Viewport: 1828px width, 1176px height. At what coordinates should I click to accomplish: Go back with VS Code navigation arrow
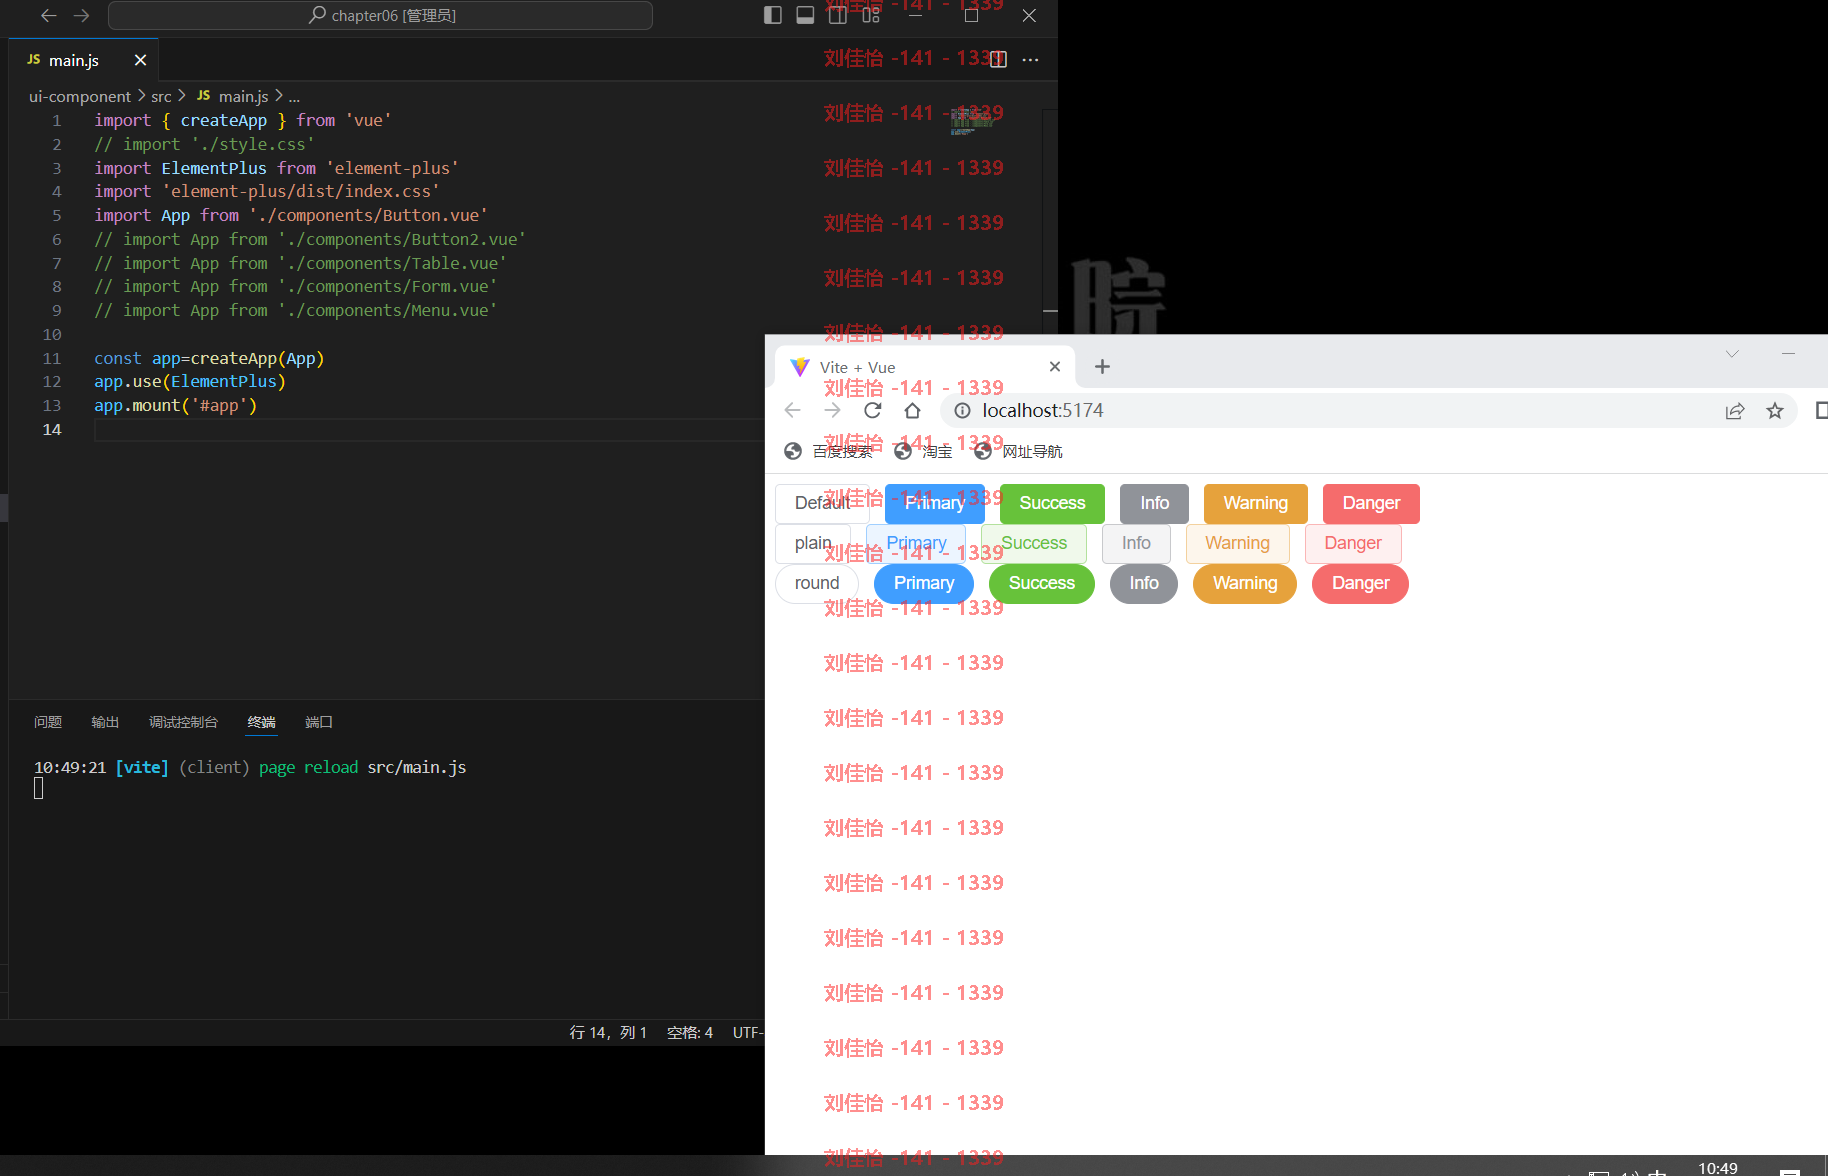click(48, 15)
